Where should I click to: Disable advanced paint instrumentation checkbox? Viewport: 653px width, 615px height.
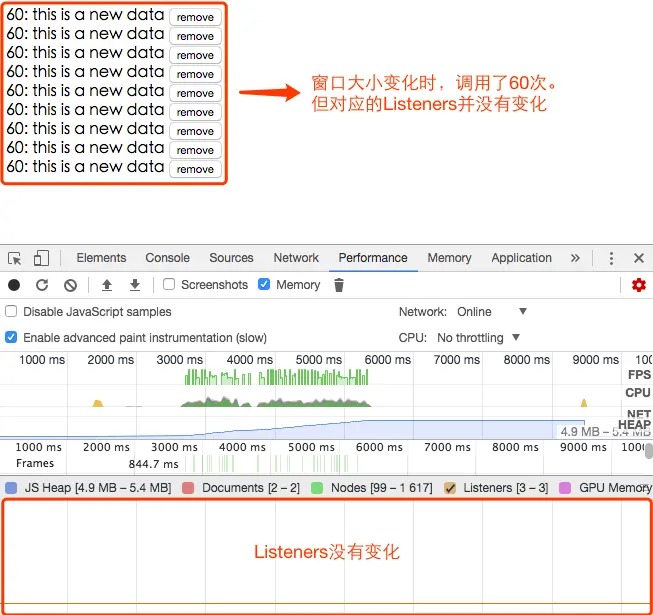point(11,337)
